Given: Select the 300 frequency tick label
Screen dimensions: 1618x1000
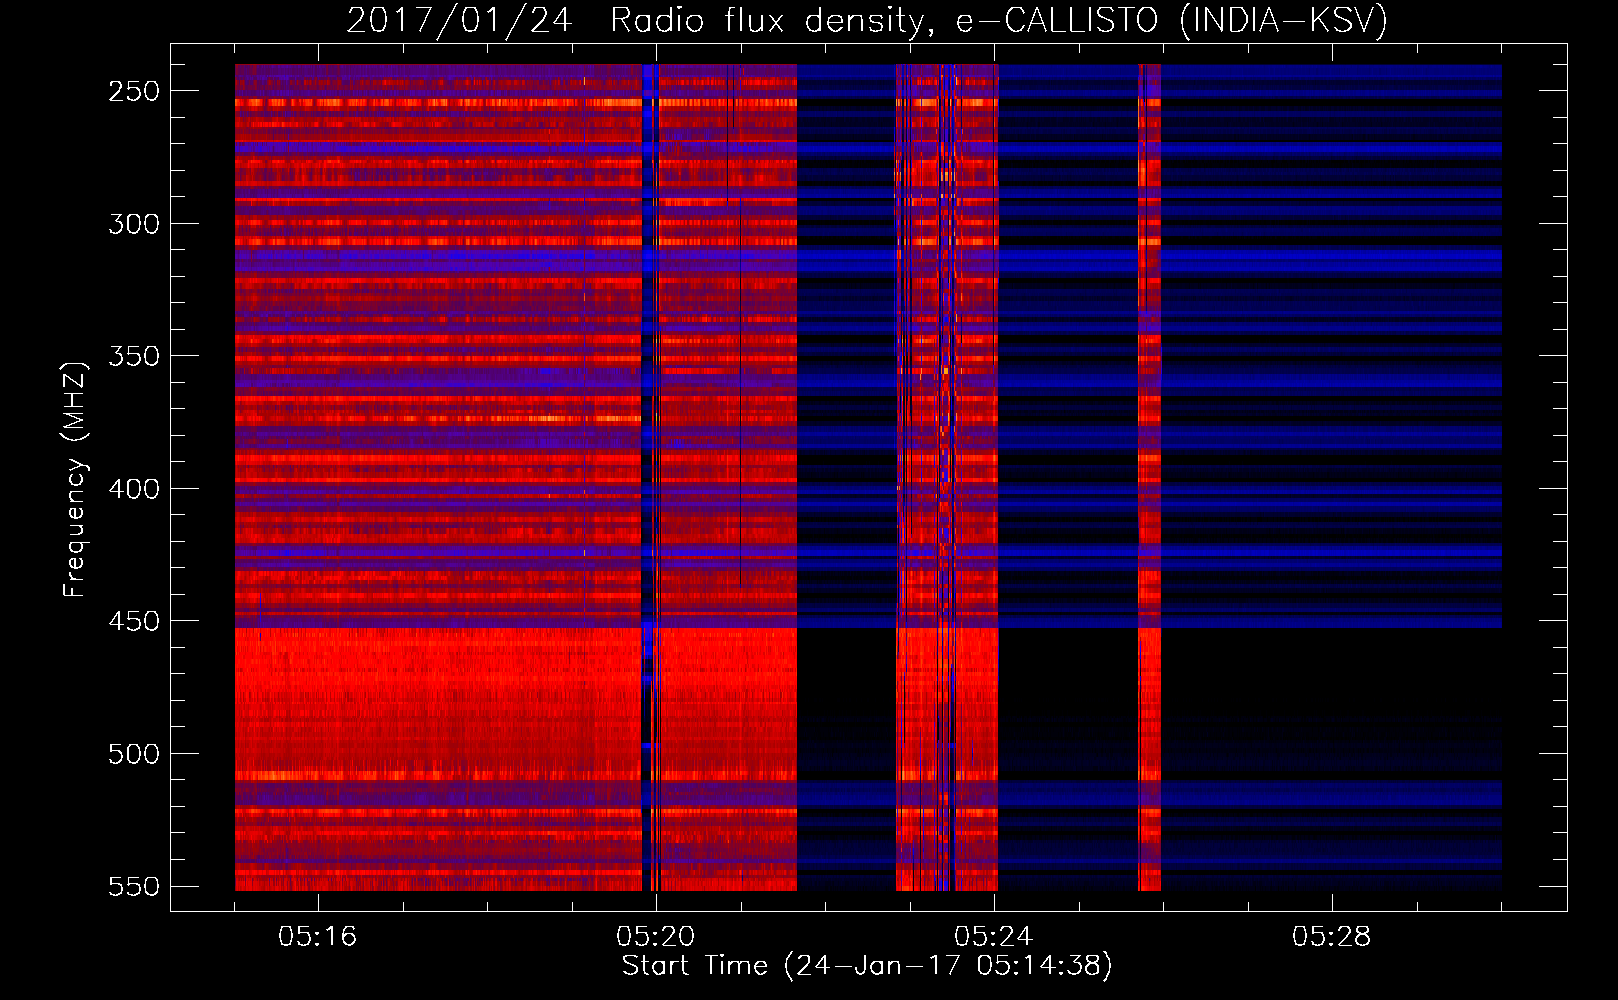Looking at the screenshot, I should pyautogui.click(x=134, y=224).
